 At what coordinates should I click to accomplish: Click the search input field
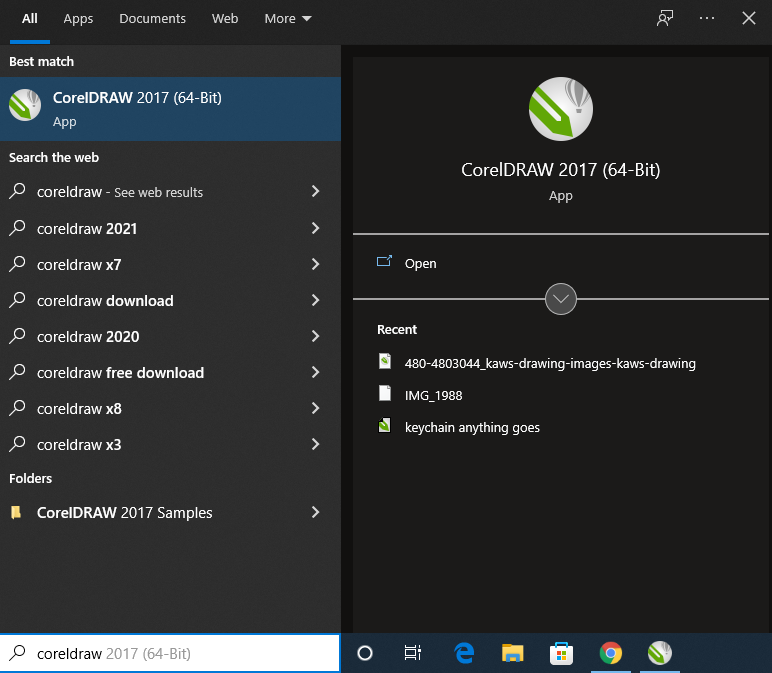pos(170,653)
